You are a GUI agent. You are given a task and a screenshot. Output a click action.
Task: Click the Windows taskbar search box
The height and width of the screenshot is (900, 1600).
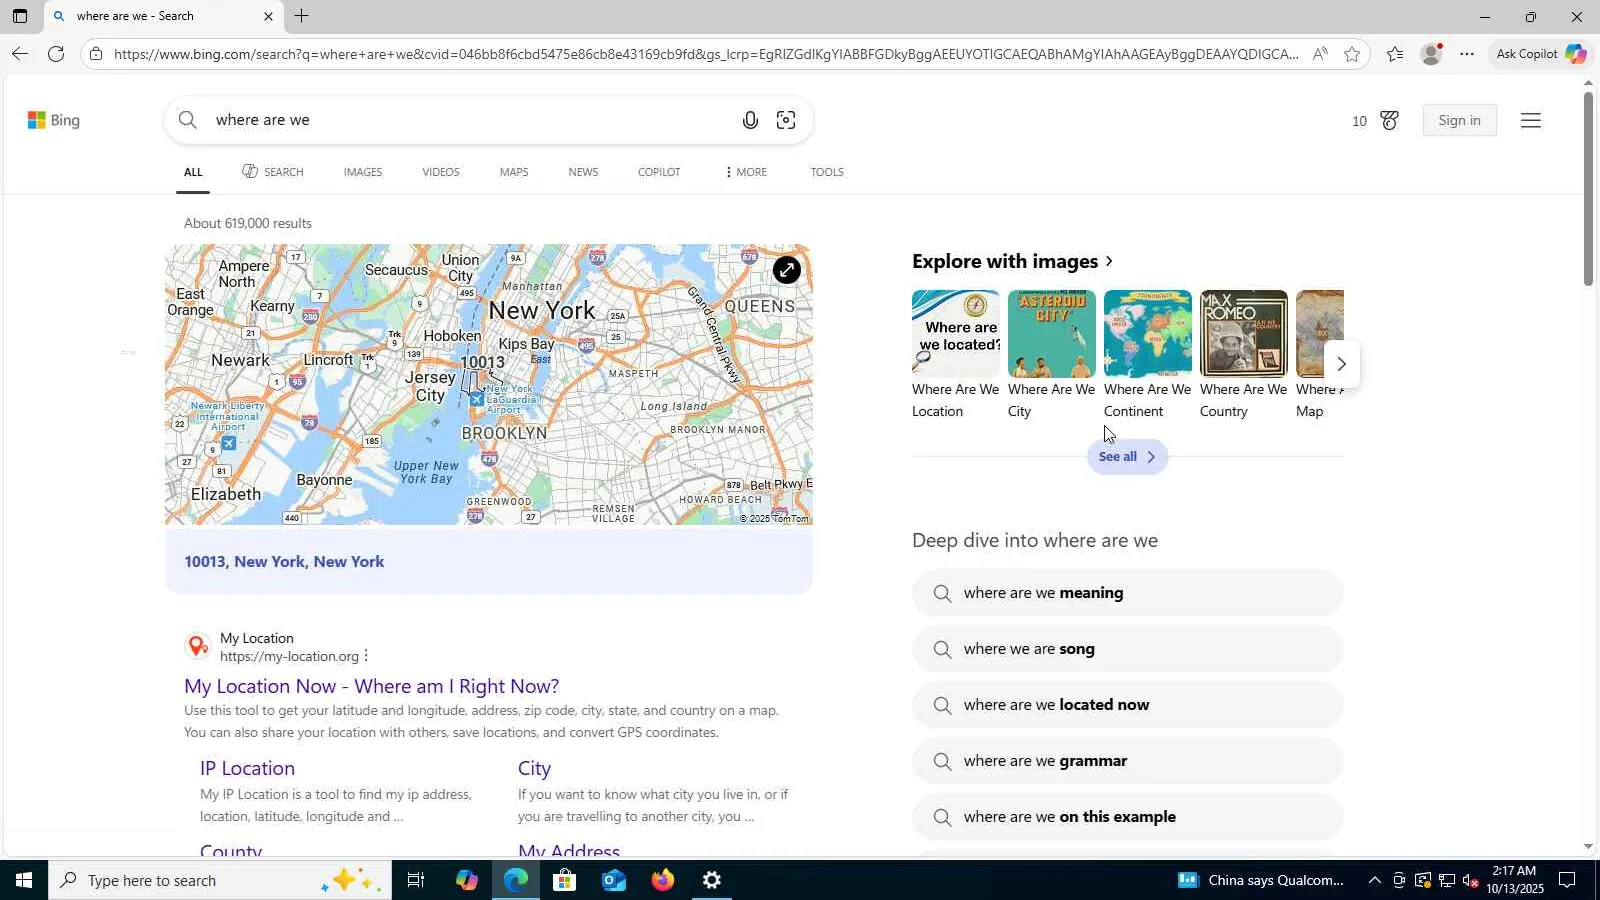(x=220, y=880)
